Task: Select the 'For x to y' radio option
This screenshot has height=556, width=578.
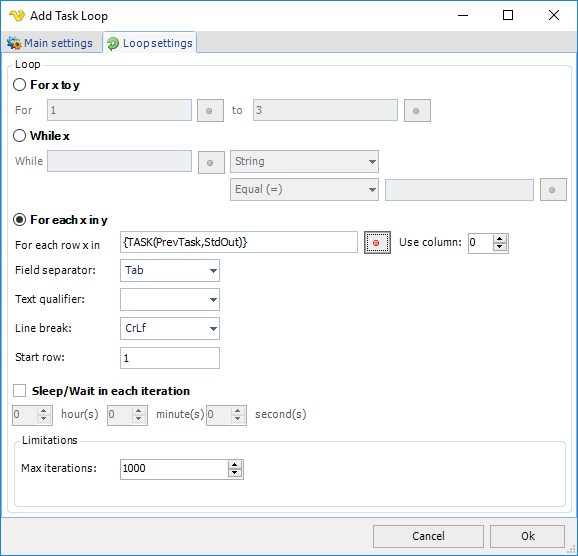Action: pos(20,85)
